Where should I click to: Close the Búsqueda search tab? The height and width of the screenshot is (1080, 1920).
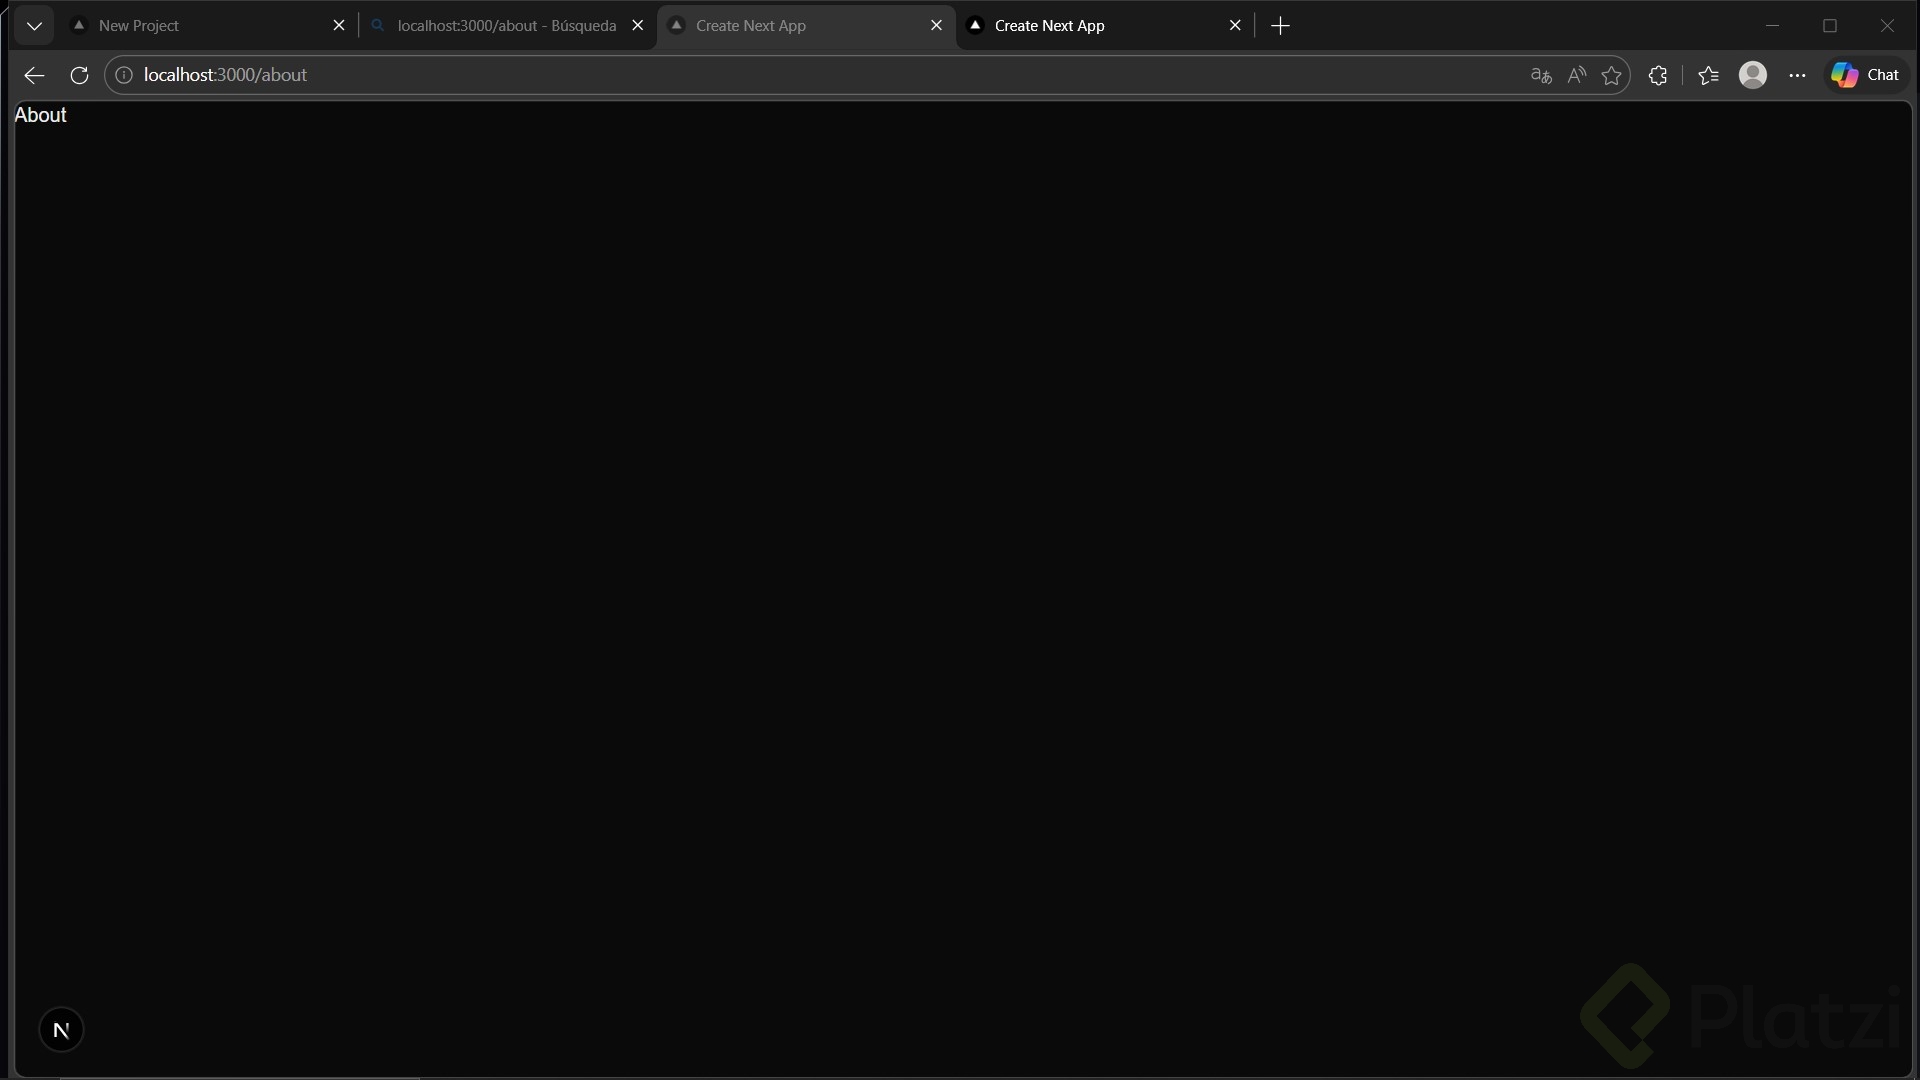pyautogui.click(x=638, y=26)
